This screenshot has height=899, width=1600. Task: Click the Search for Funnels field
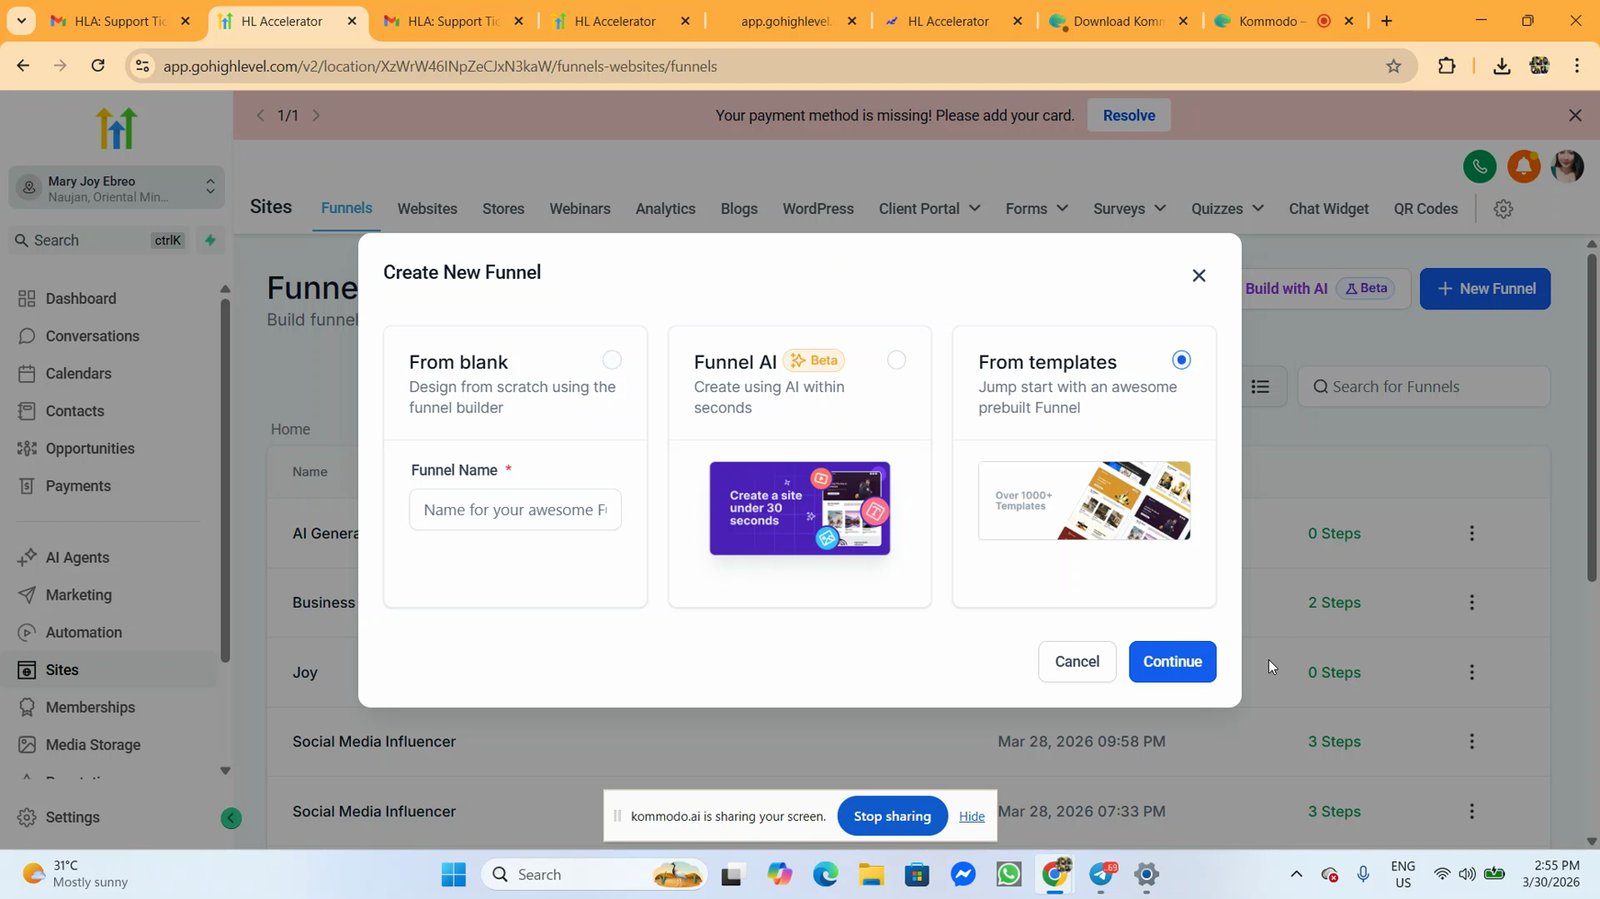pos(1424,387)
